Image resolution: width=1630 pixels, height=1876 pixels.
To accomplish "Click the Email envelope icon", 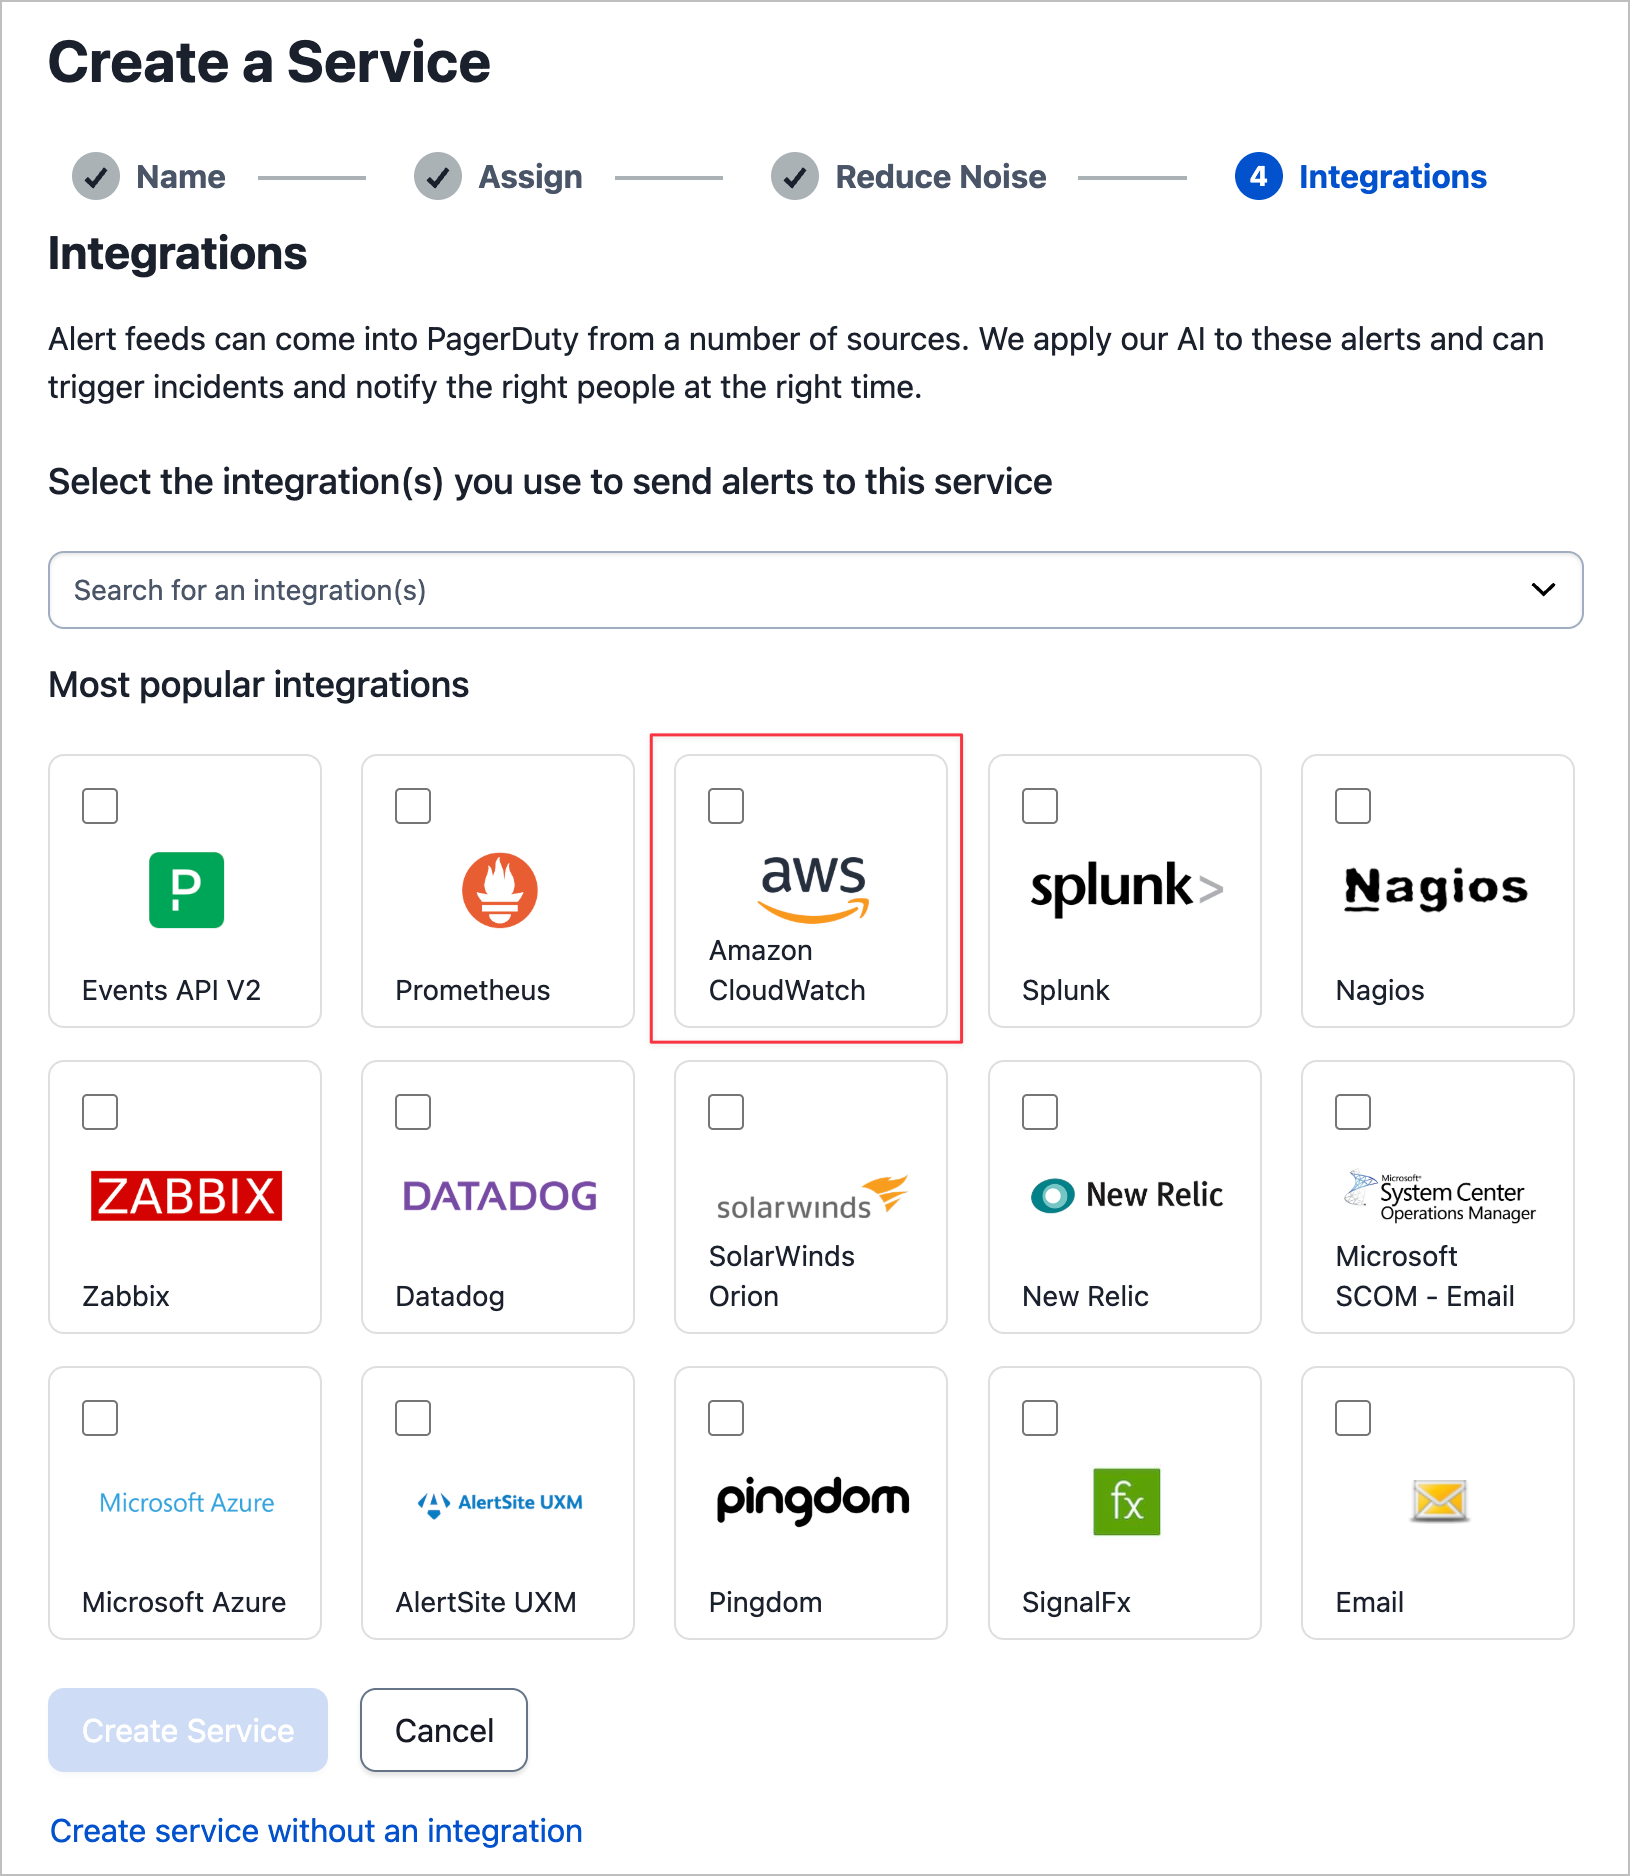I will point(1439,1501).
